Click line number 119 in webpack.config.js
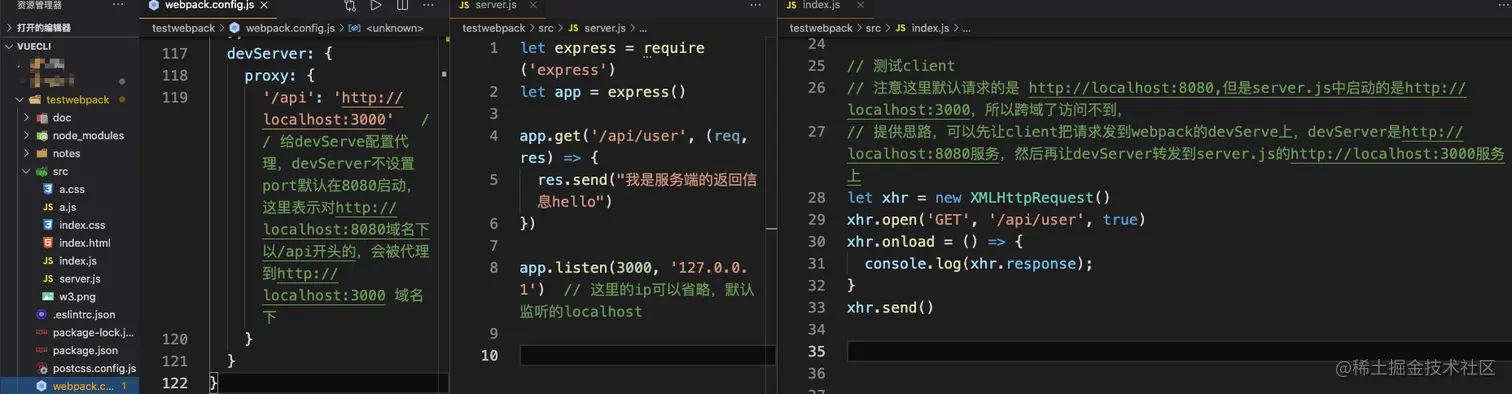The height and width of the screenshot is (394, 1512). [x=174, y=97]
